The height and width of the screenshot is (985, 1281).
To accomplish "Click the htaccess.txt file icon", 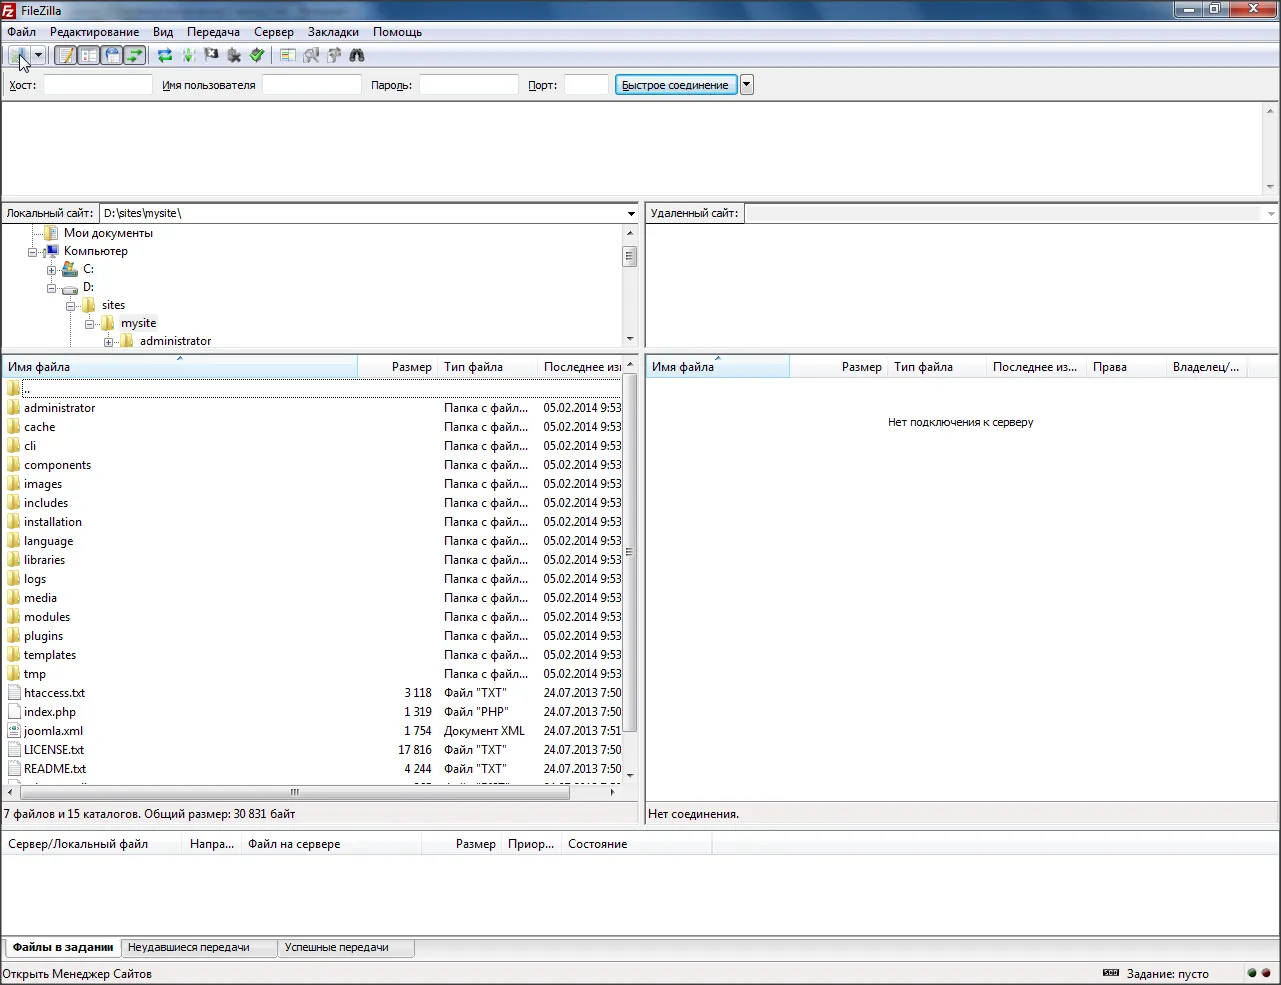I will tap(14, 693).
